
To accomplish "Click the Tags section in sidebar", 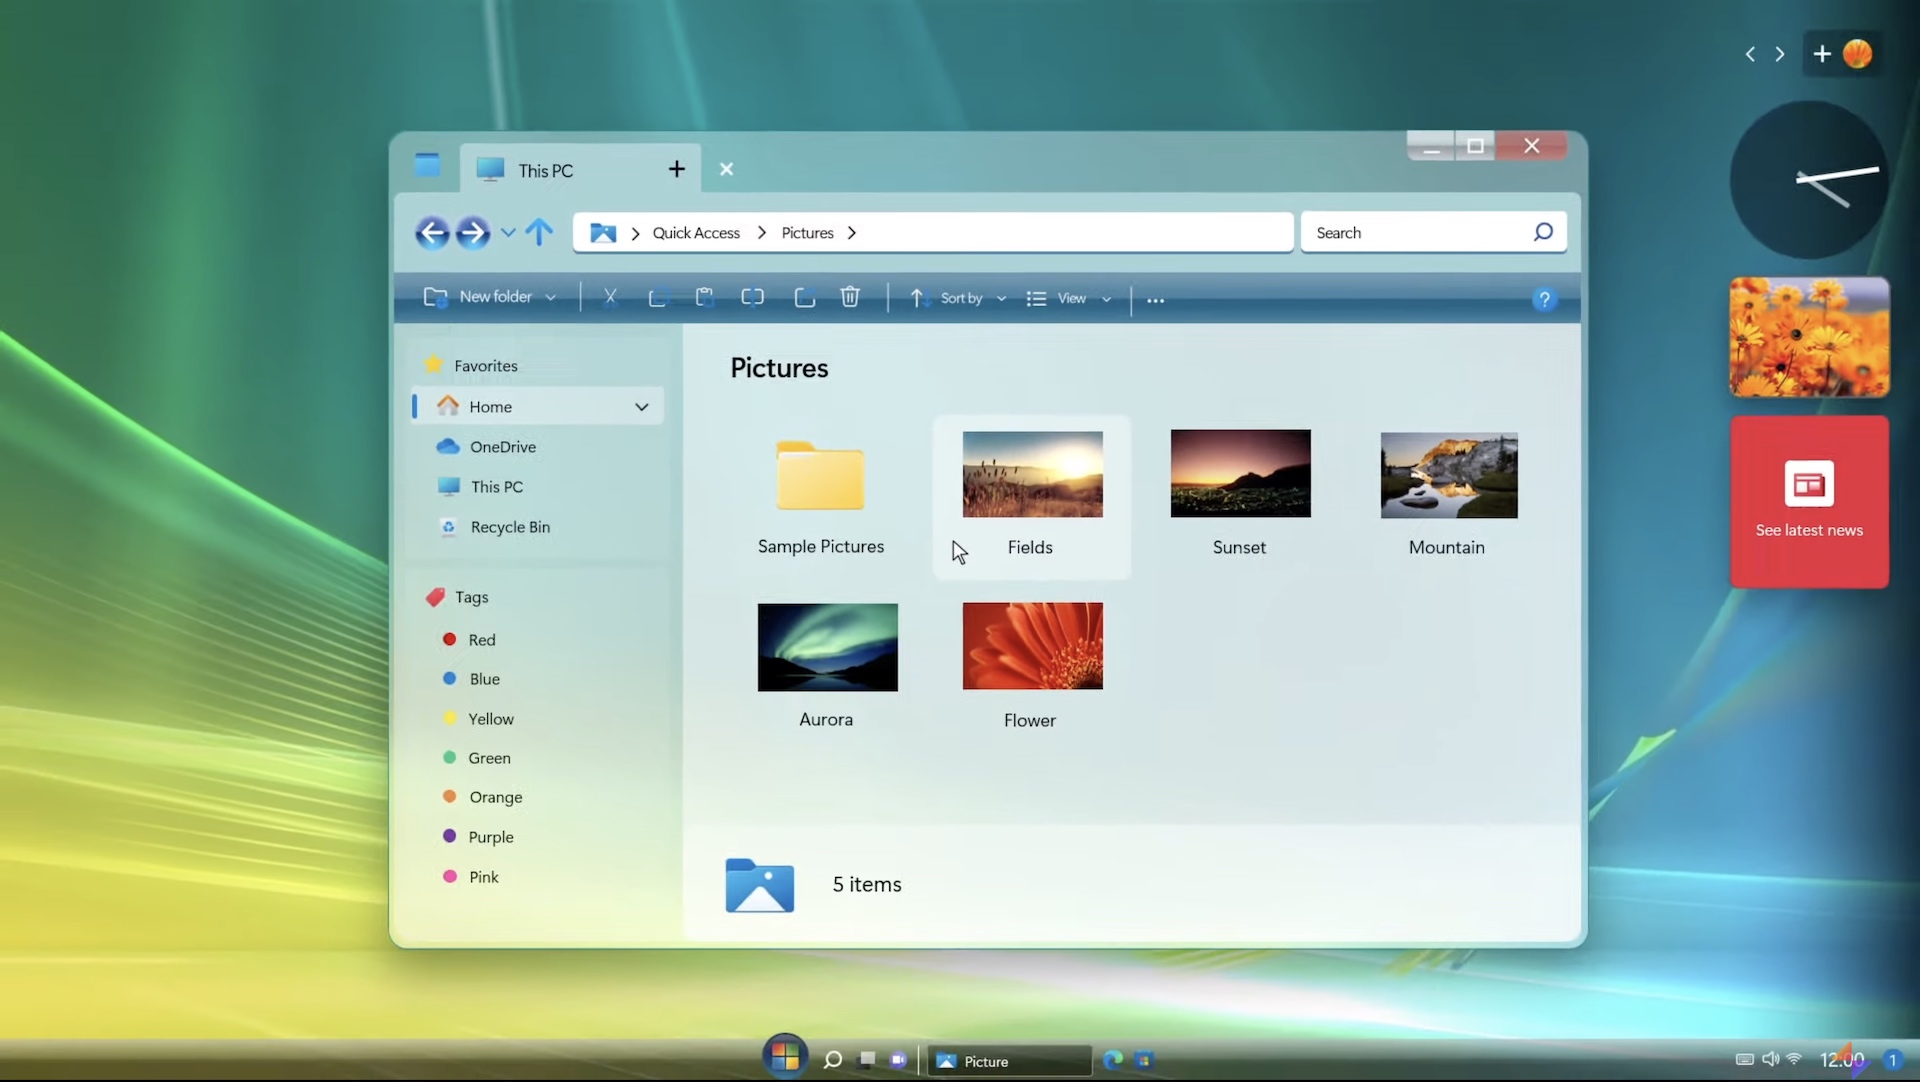I will (x=472, y=596).
